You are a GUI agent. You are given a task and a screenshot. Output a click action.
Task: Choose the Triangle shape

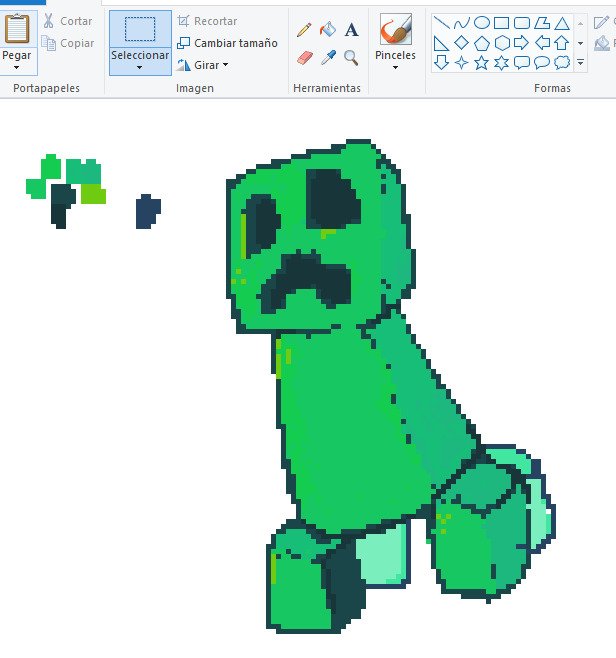pos(562,23)
